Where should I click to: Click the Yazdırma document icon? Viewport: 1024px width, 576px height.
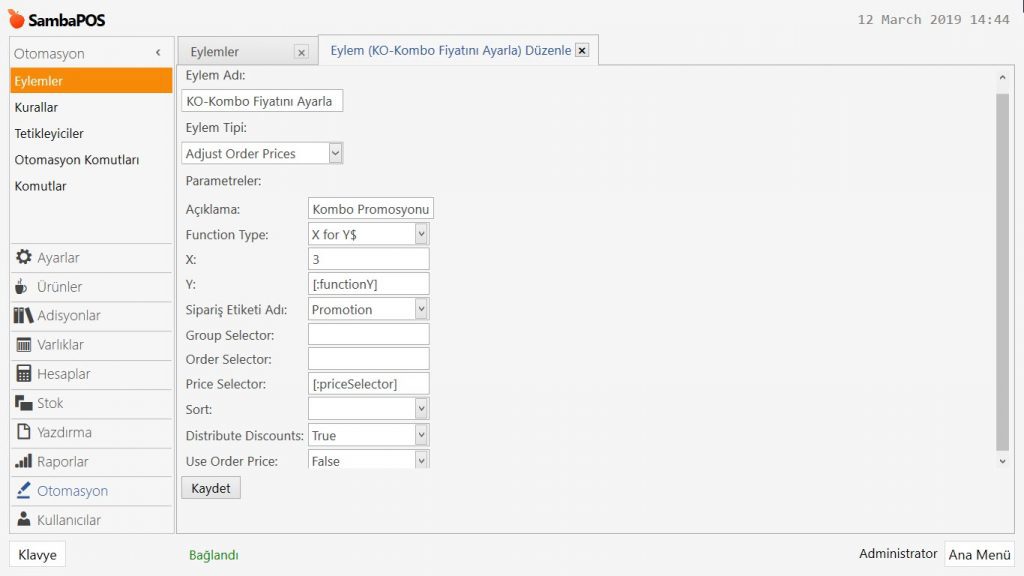[x=24, y=432]
